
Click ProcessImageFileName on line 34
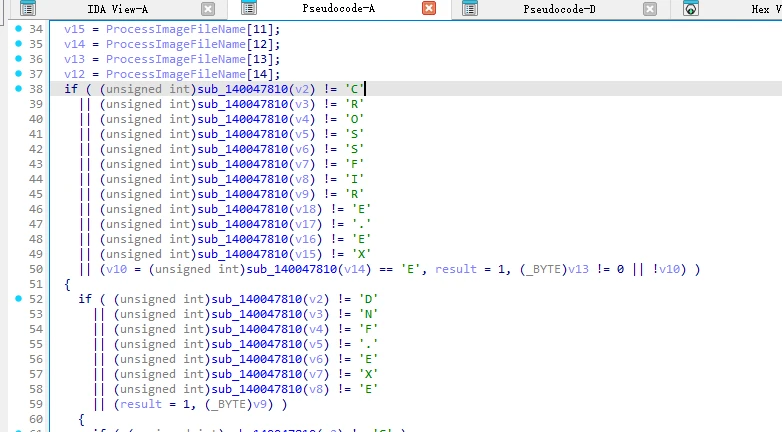pyautogui.click(x=176, y=29)
